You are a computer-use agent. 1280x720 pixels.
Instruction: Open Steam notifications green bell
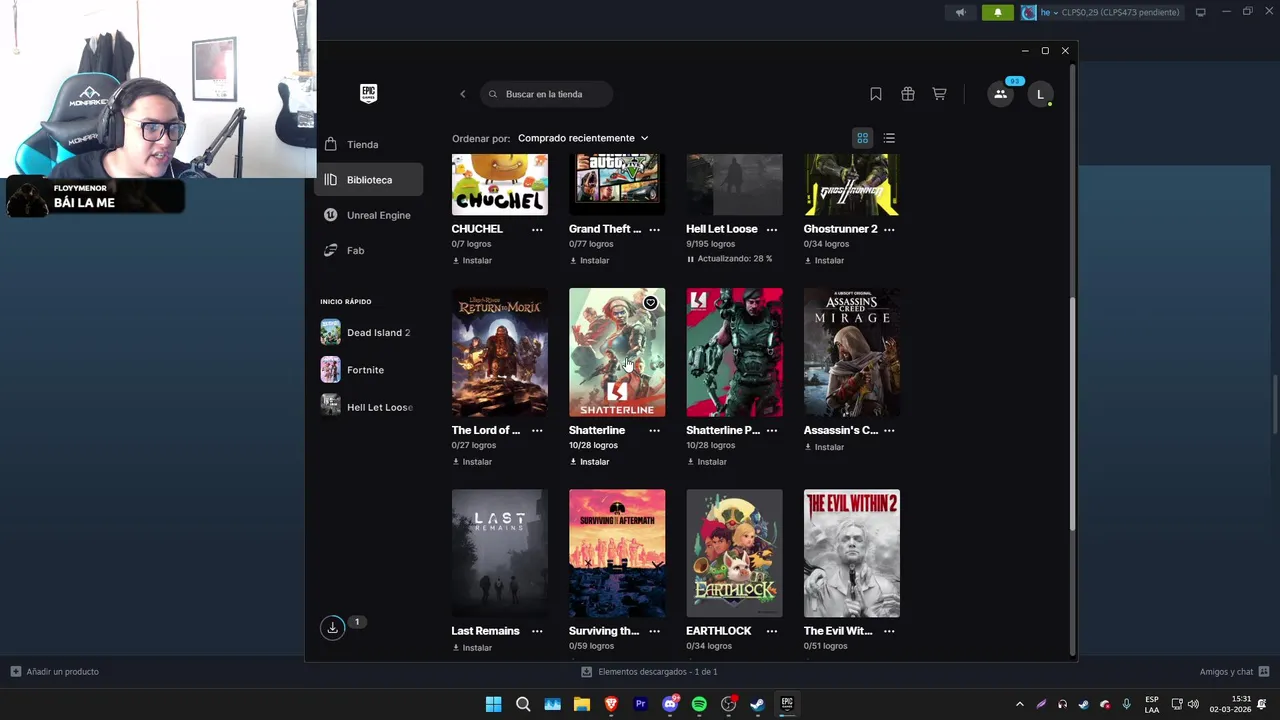(997, 12)
